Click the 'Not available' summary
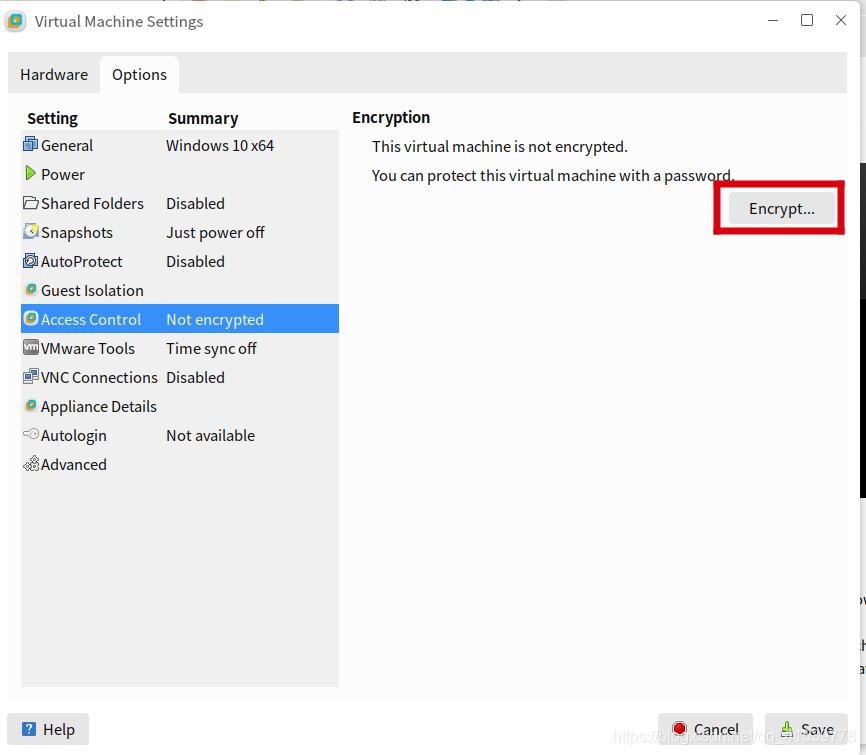 [x=210, y=435]
